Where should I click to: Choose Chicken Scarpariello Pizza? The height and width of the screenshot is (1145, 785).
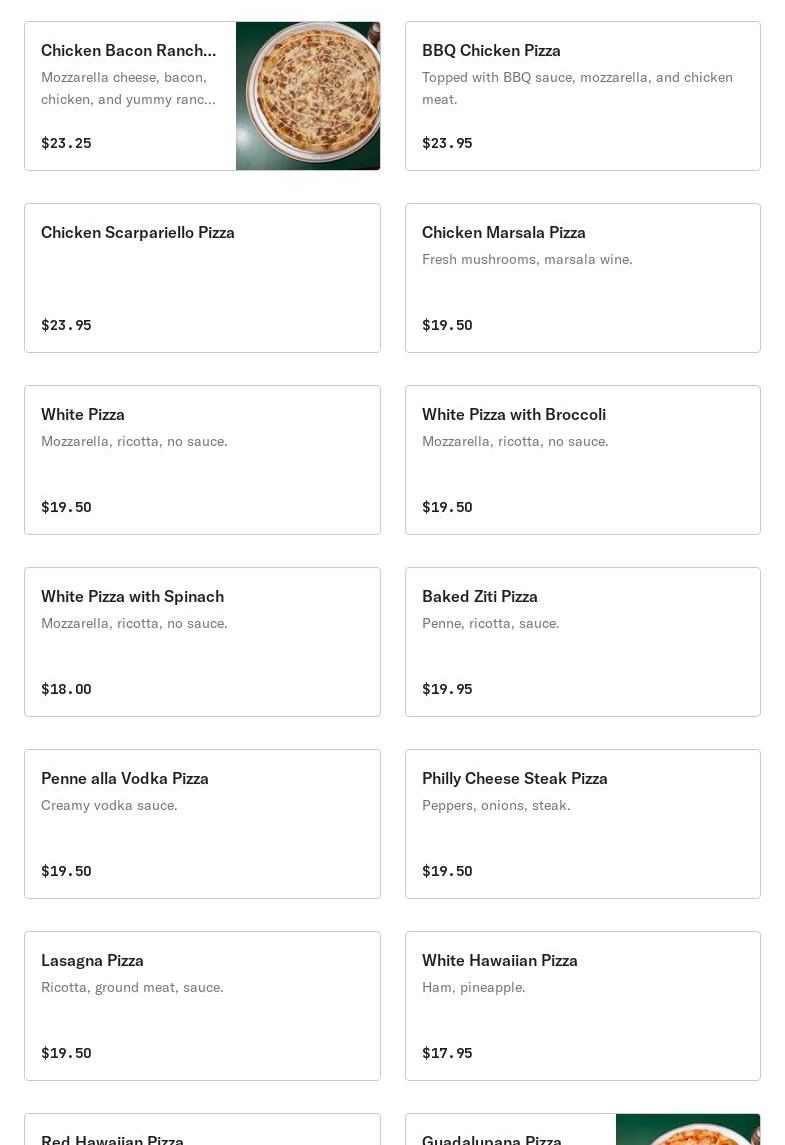[x=202, y=277]
